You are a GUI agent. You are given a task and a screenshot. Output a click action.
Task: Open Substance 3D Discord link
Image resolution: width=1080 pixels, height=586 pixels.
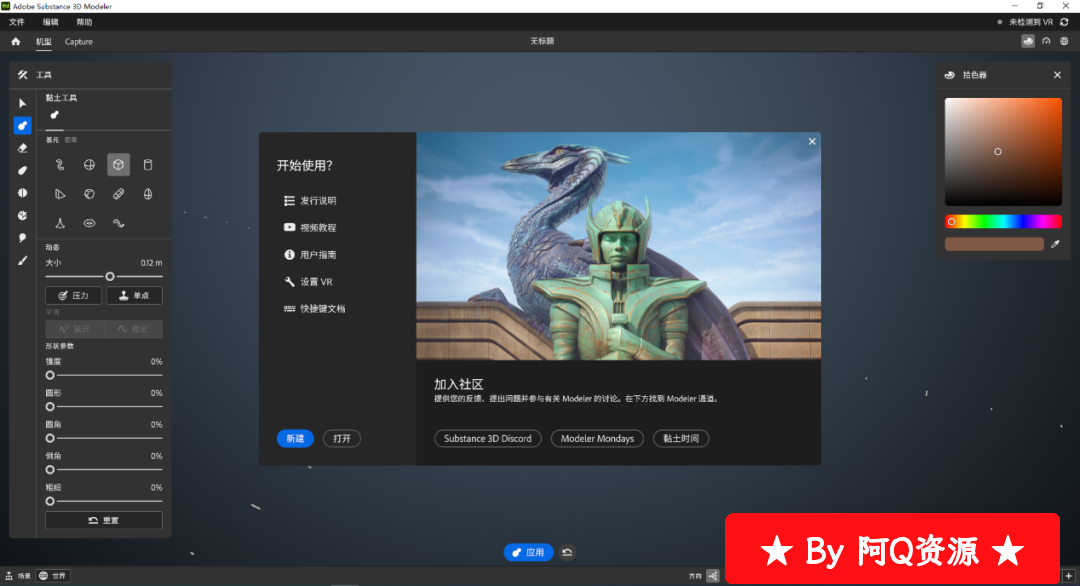click(x=488, y=439)
